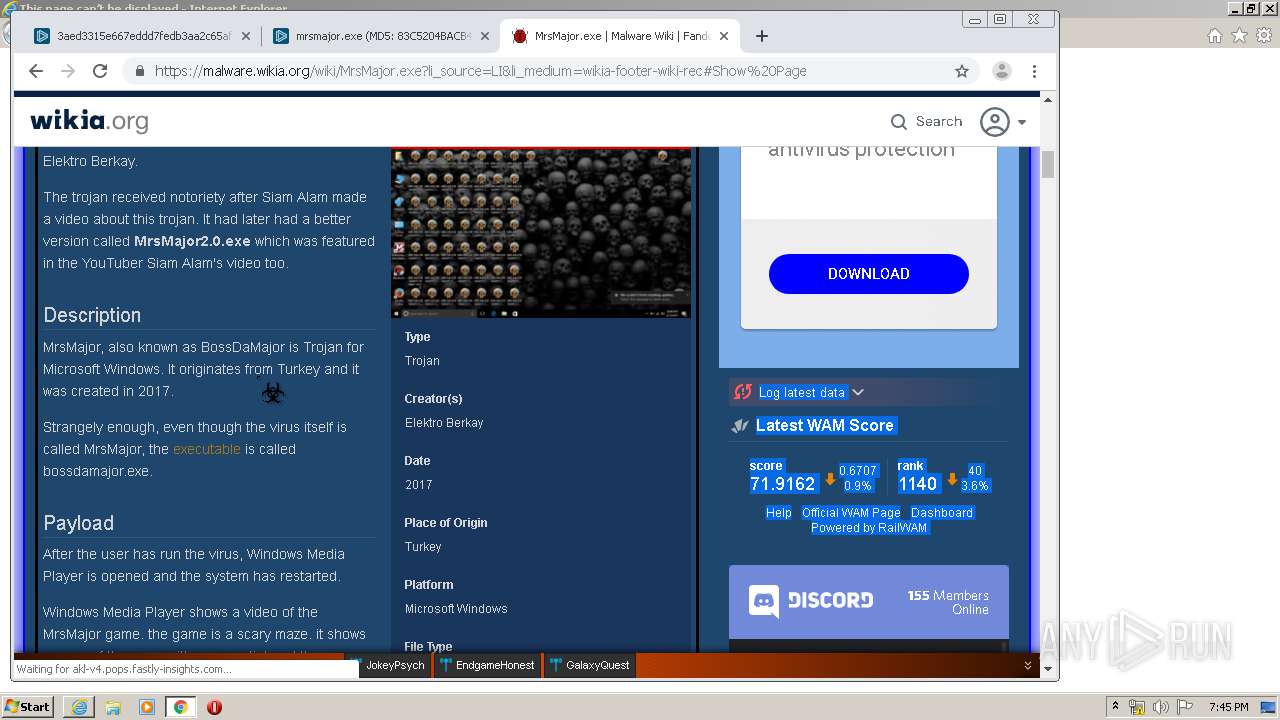Click the Log latest data refresh icon

(x=742, y=392)
